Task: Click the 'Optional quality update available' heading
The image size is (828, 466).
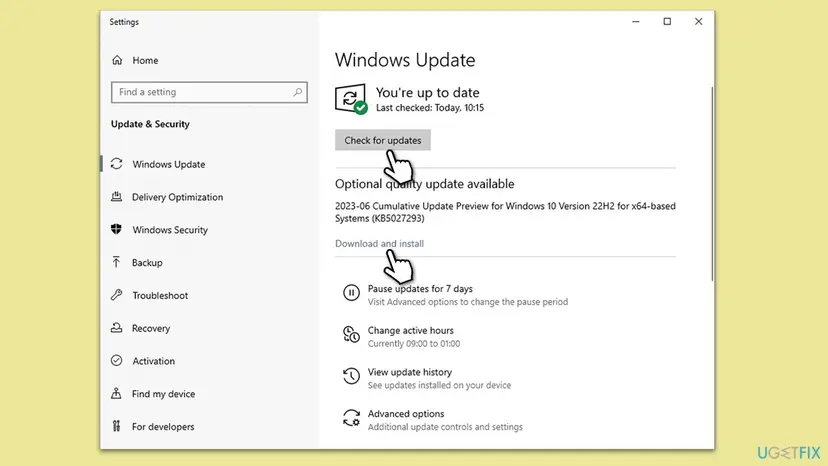Action: (x=425, y=184)
